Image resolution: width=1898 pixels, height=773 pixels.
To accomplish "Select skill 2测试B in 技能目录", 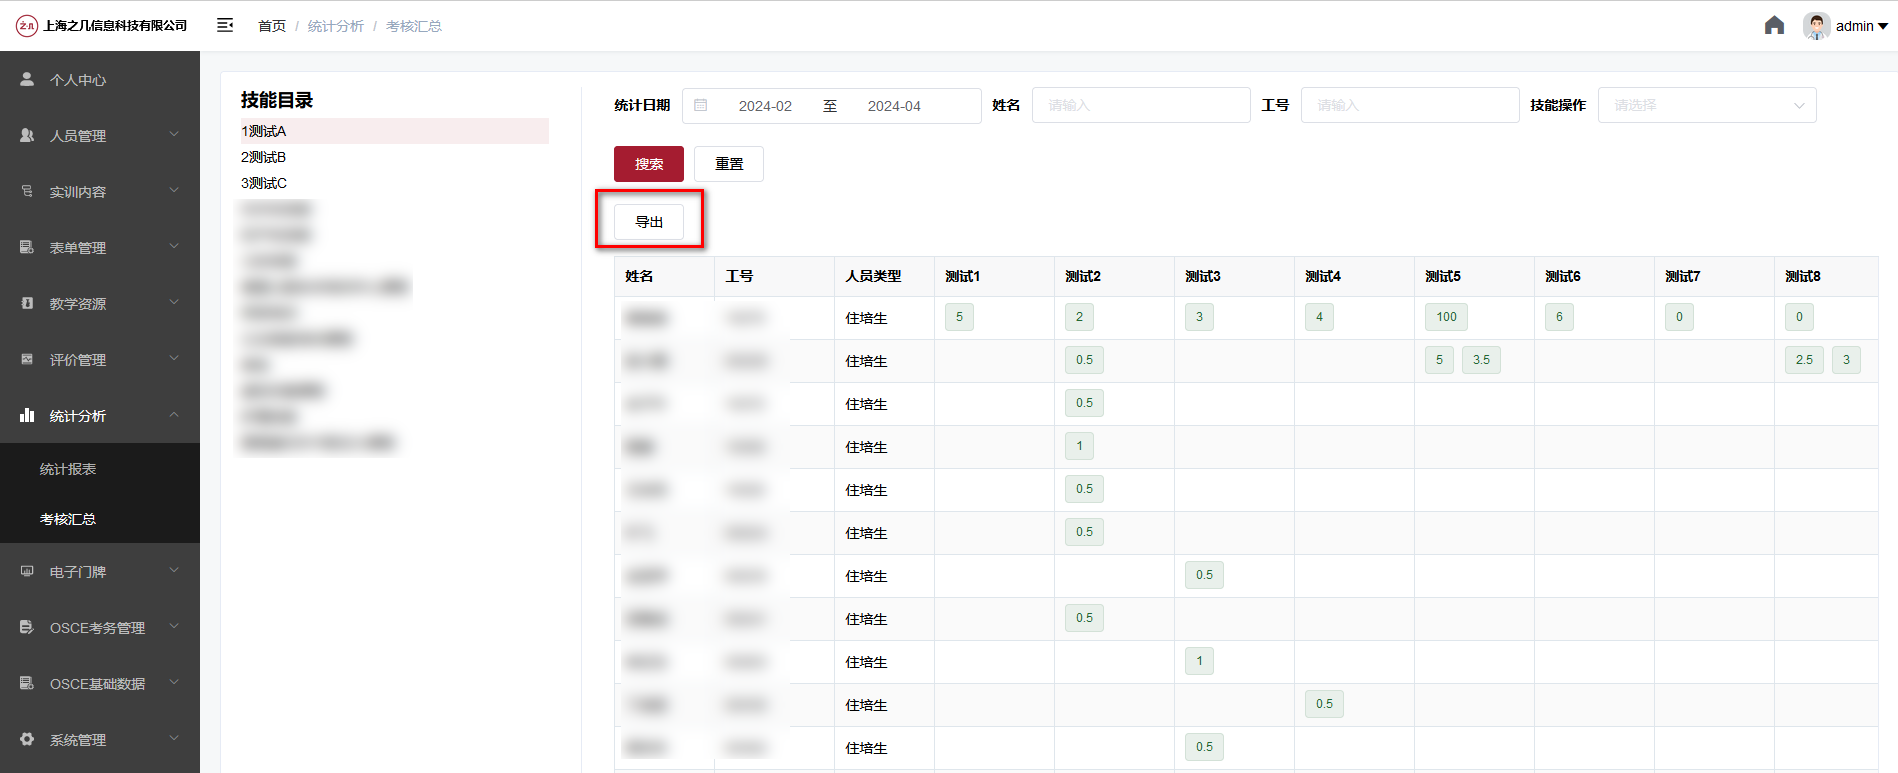I will coord(394,157).
